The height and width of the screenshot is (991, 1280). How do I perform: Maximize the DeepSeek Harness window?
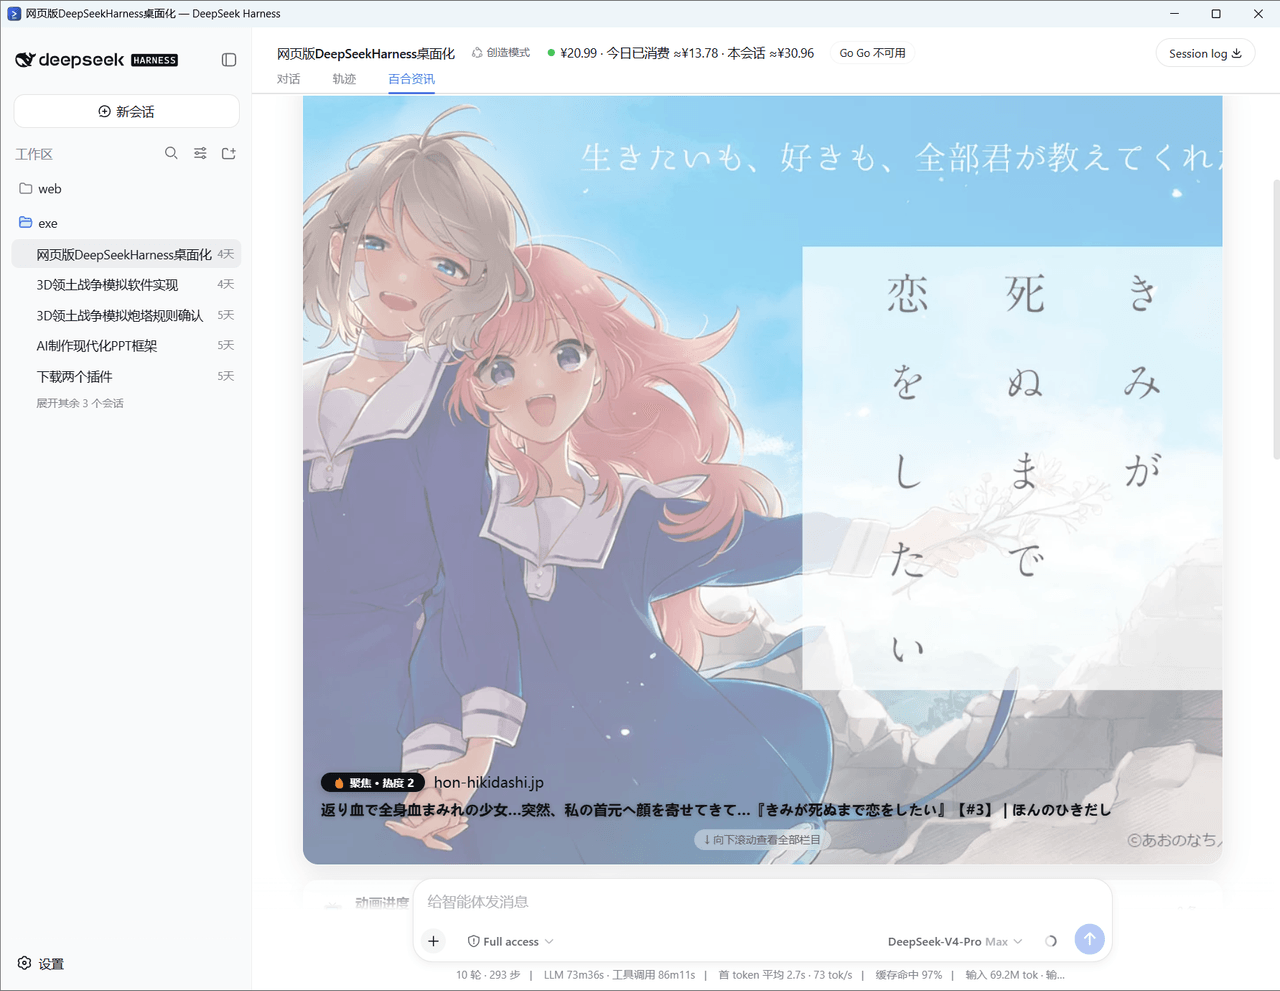(1216, 14)
